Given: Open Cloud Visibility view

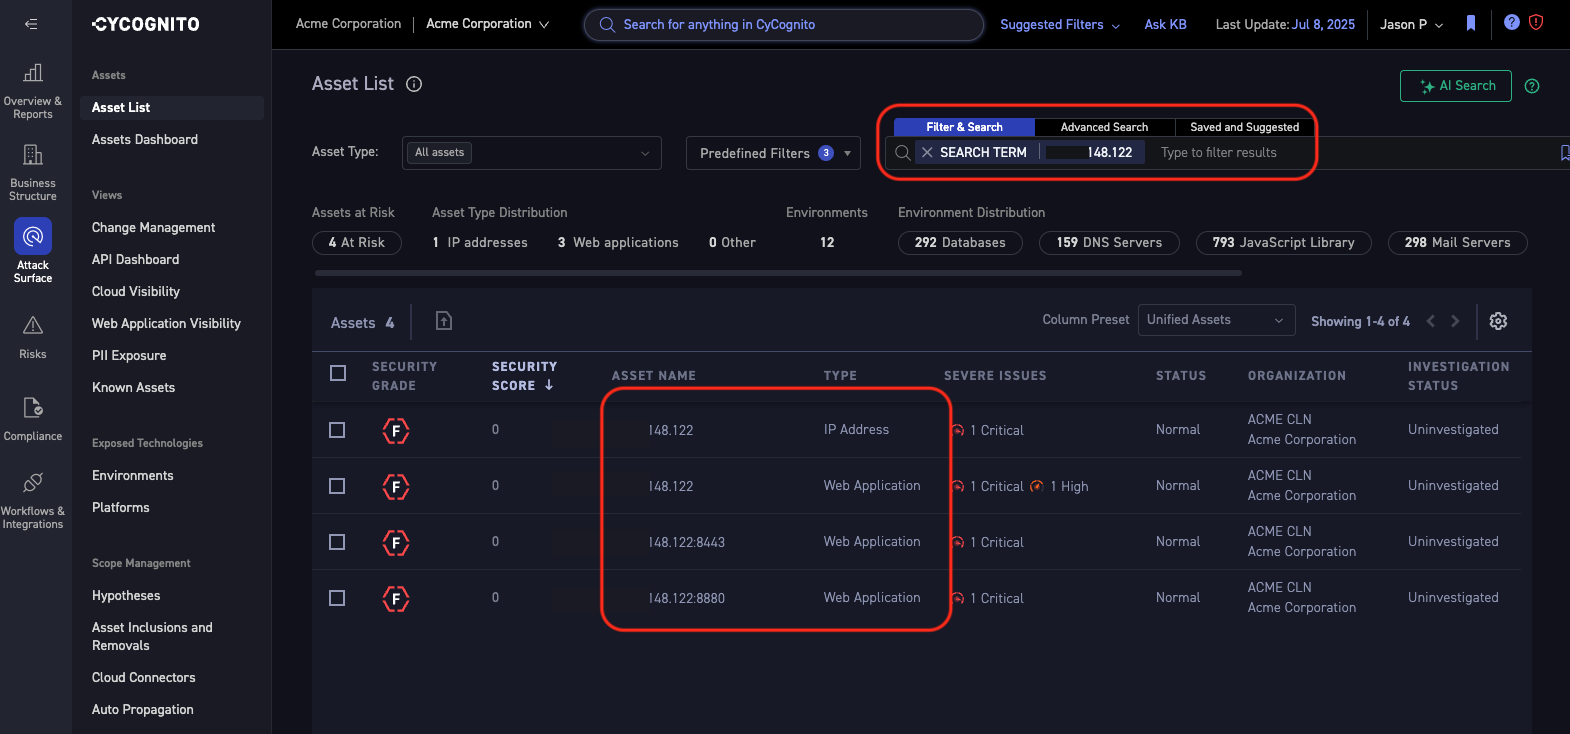Looking at the screenshot, I should click(x=136, y=292).
